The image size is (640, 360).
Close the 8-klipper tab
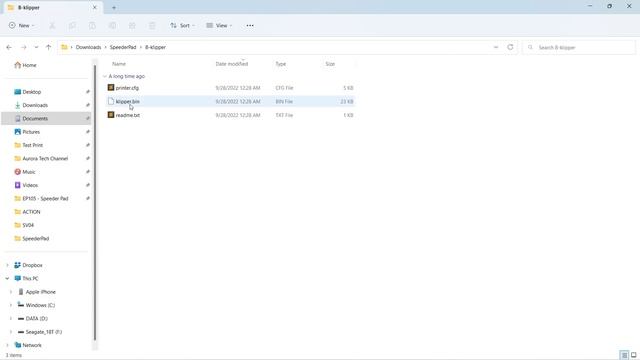click(x=95, y=7)
